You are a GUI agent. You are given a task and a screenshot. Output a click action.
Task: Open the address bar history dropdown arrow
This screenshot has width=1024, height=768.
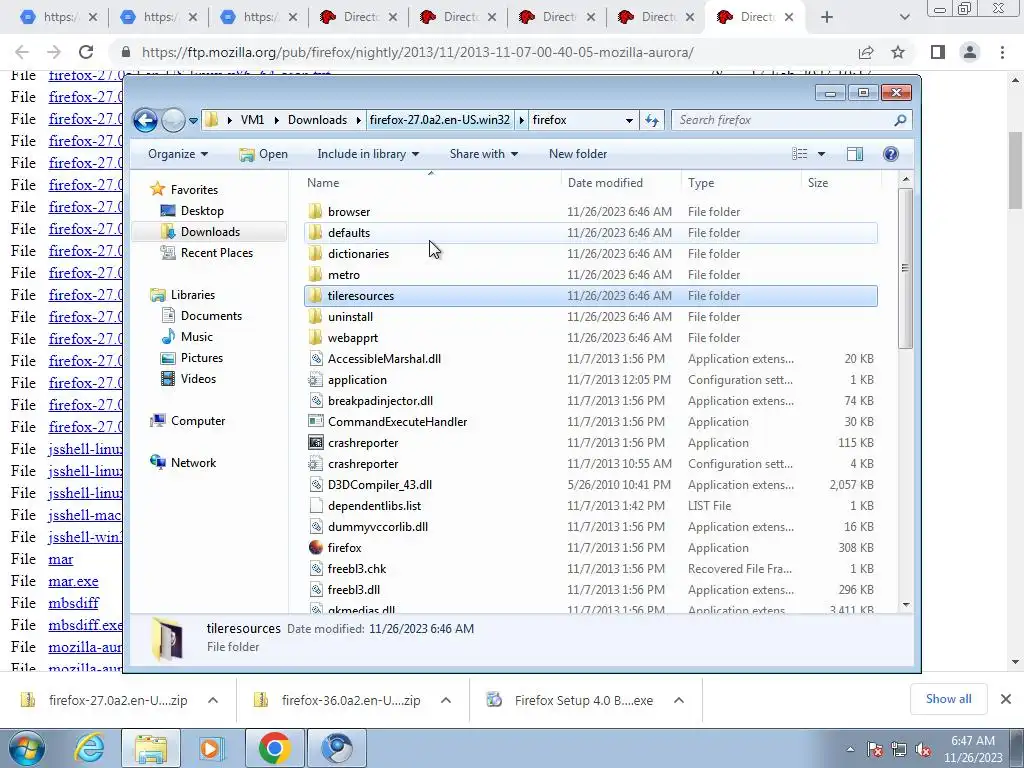(x=629, y=120)
